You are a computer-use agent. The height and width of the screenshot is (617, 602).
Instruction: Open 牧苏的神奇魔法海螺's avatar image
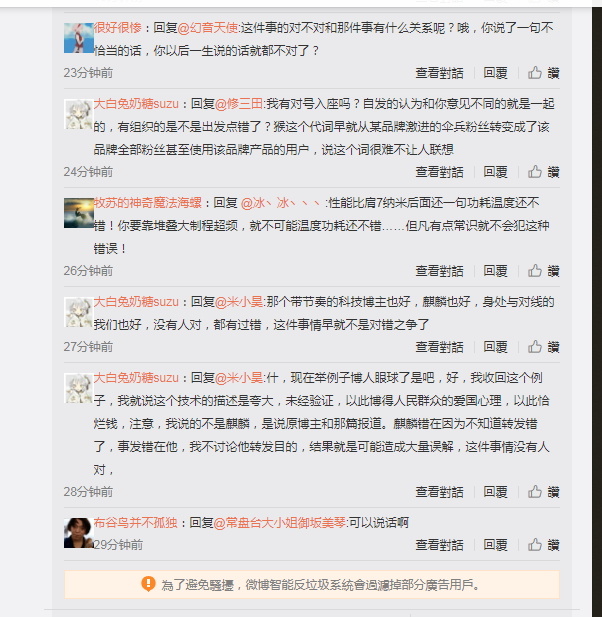coord(79,213)
